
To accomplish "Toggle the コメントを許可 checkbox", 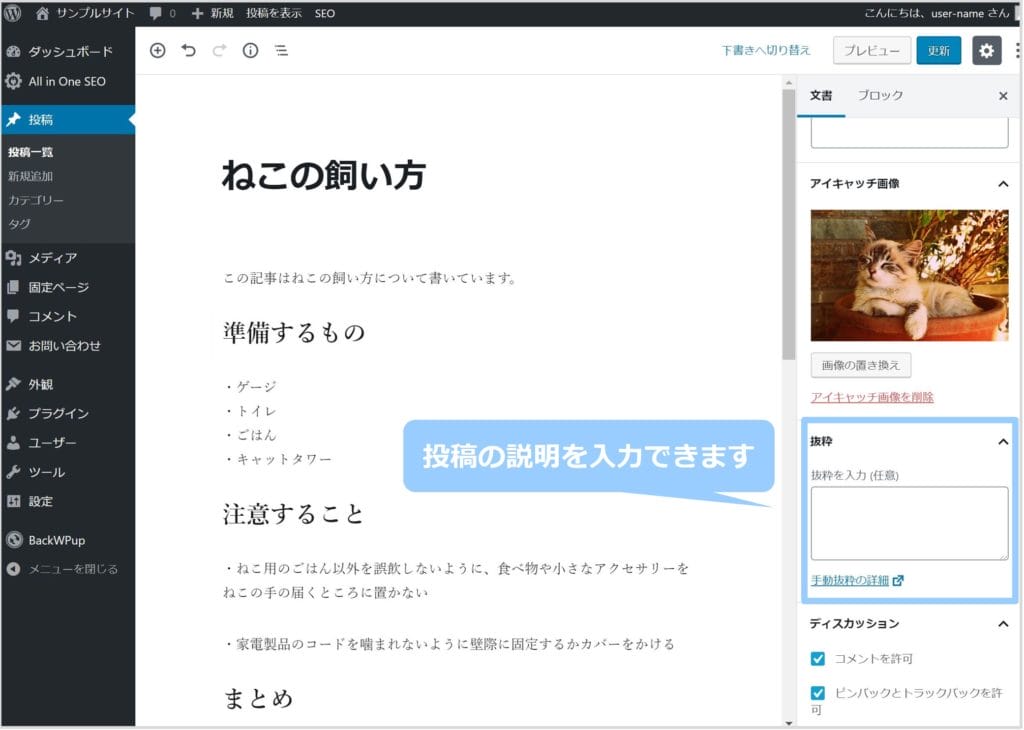I will coord(818,659).
